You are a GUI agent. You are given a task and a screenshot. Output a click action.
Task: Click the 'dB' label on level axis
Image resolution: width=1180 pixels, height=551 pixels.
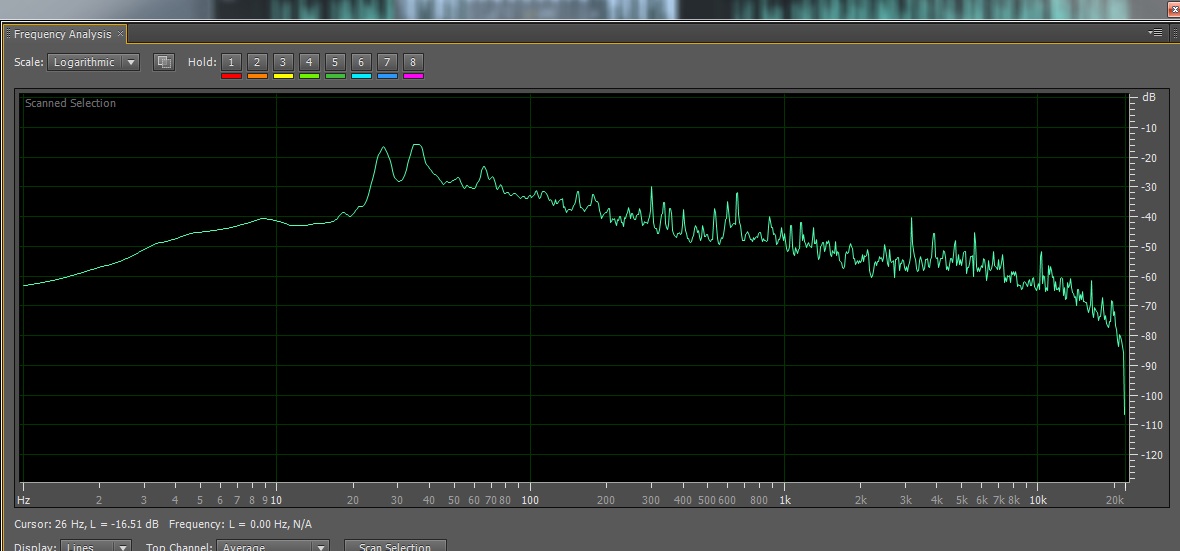pos(1148,98)
